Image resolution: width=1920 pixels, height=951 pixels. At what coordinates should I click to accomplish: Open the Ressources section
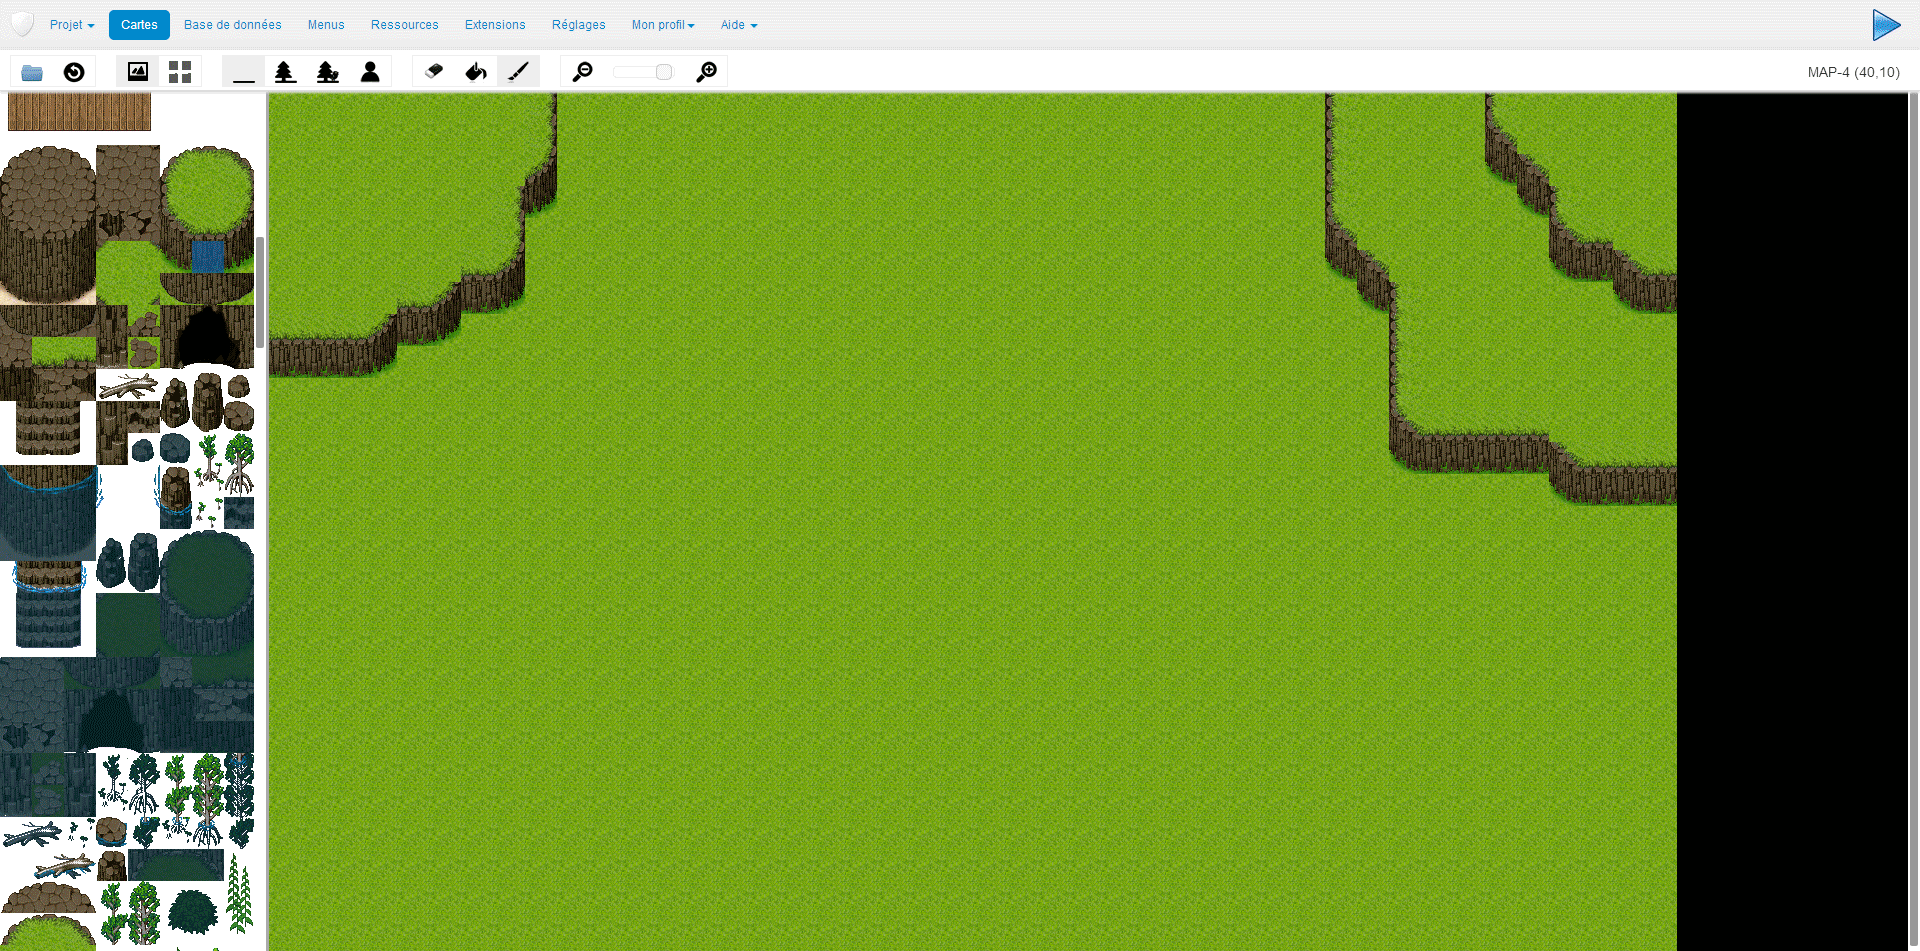coord(405,25)
